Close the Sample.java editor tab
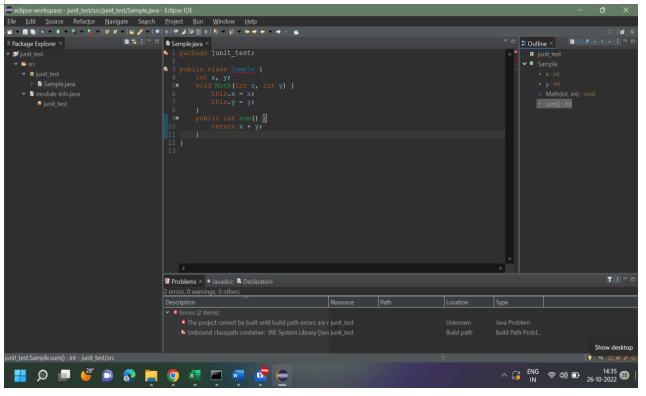The height and width of the screenshot is (396, 646). [207, 43]
